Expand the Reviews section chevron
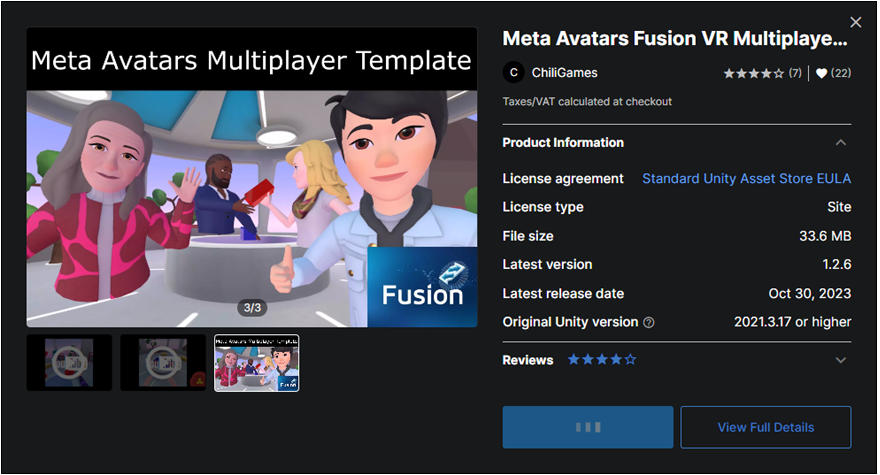The width and height of the screenshot is (880, 475). [840, 360]
